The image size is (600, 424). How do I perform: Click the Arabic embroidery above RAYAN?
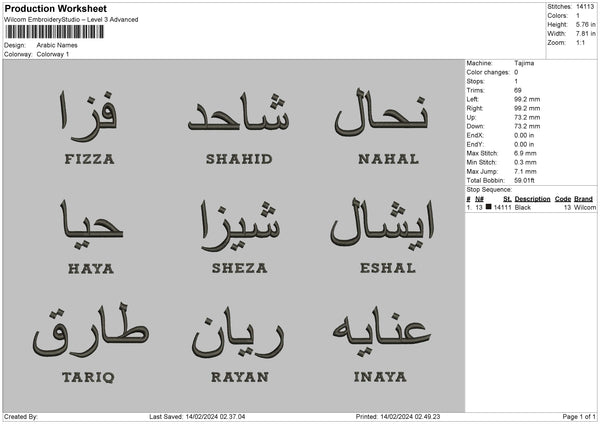click(x=238, y=333)
